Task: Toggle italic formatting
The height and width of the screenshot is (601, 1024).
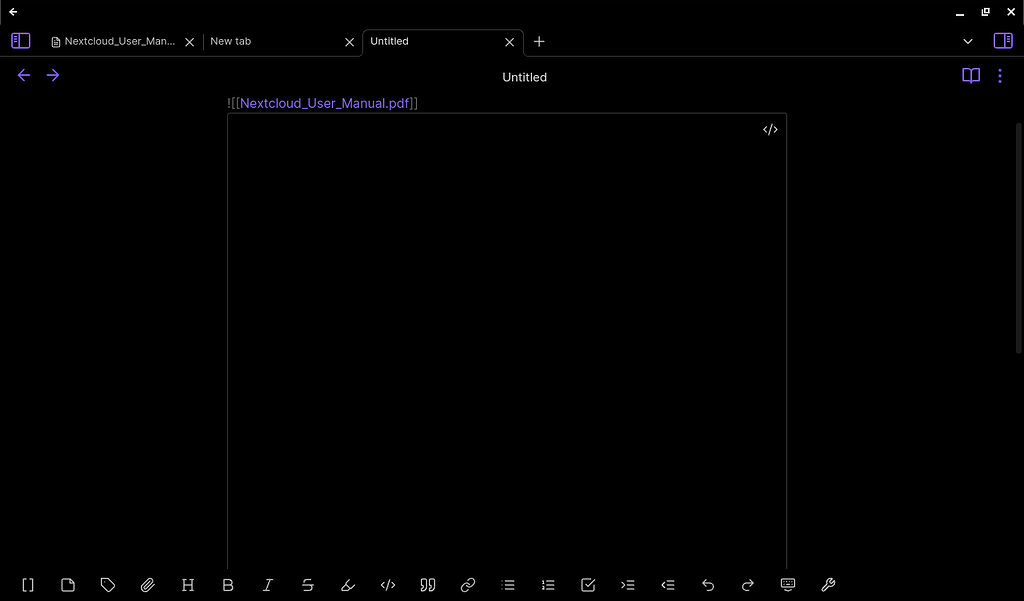Action: [x=267, y=585]
